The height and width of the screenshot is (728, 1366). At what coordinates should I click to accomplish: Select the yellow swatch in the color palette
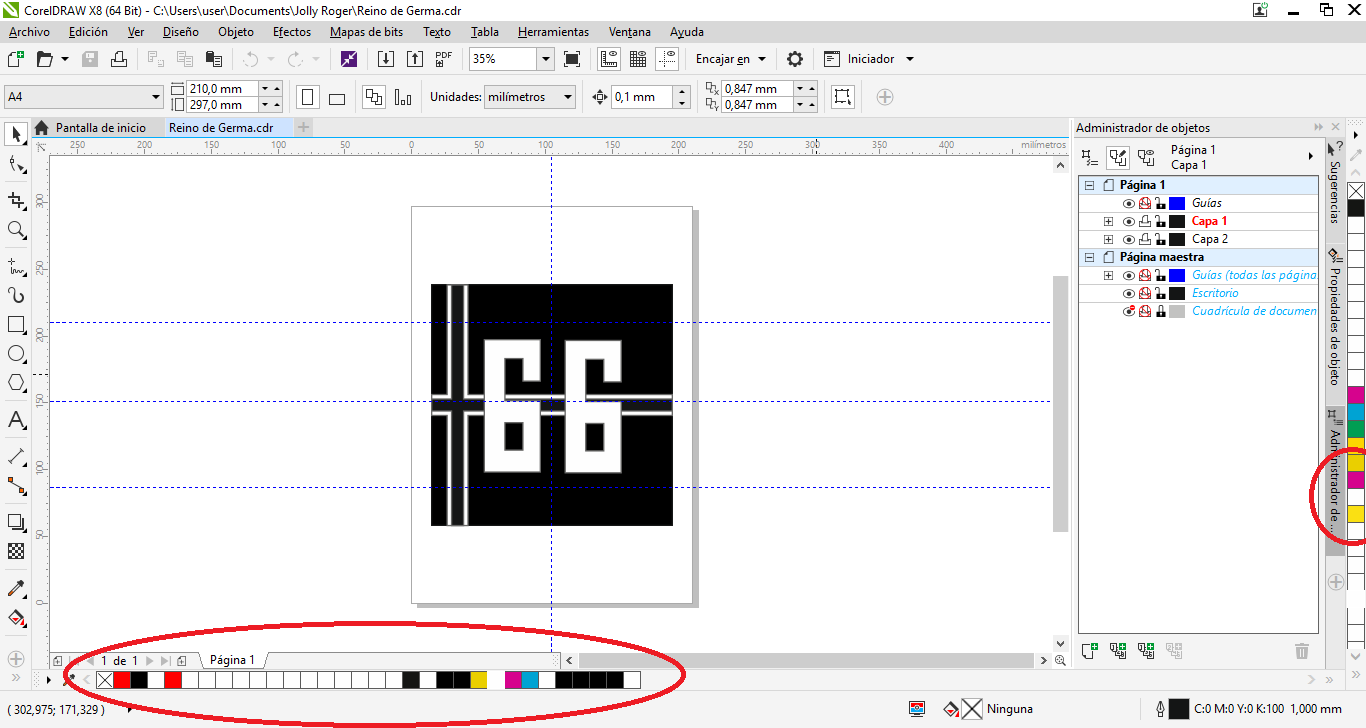point(478,680)
